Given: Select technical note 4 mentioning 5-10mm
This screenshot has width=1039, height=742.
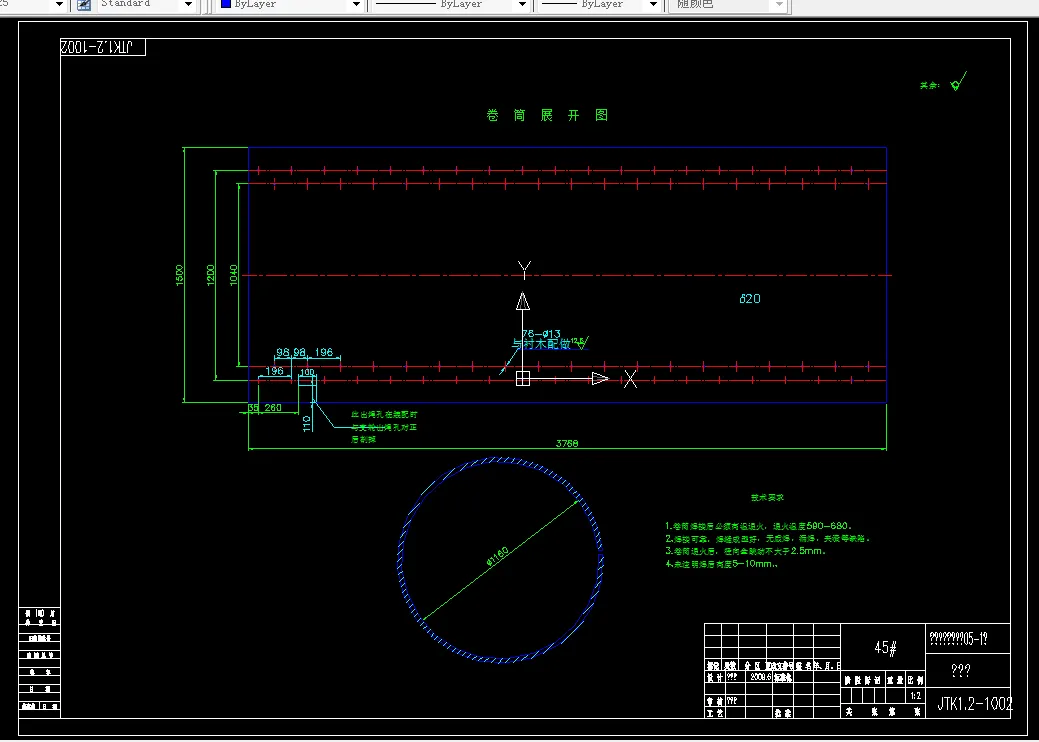Looking at the screenshot, I should [722, 564].
